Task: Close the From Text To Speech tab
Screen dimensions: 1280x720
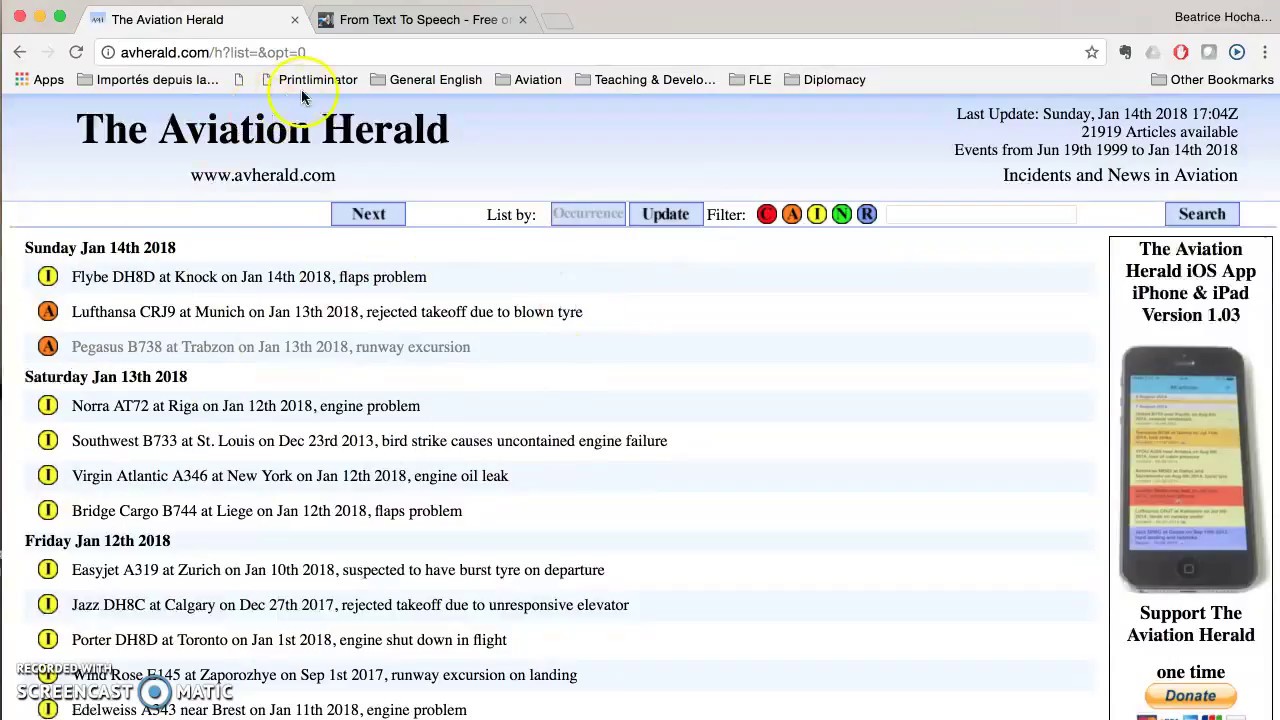Action: (x=522, y=19)
